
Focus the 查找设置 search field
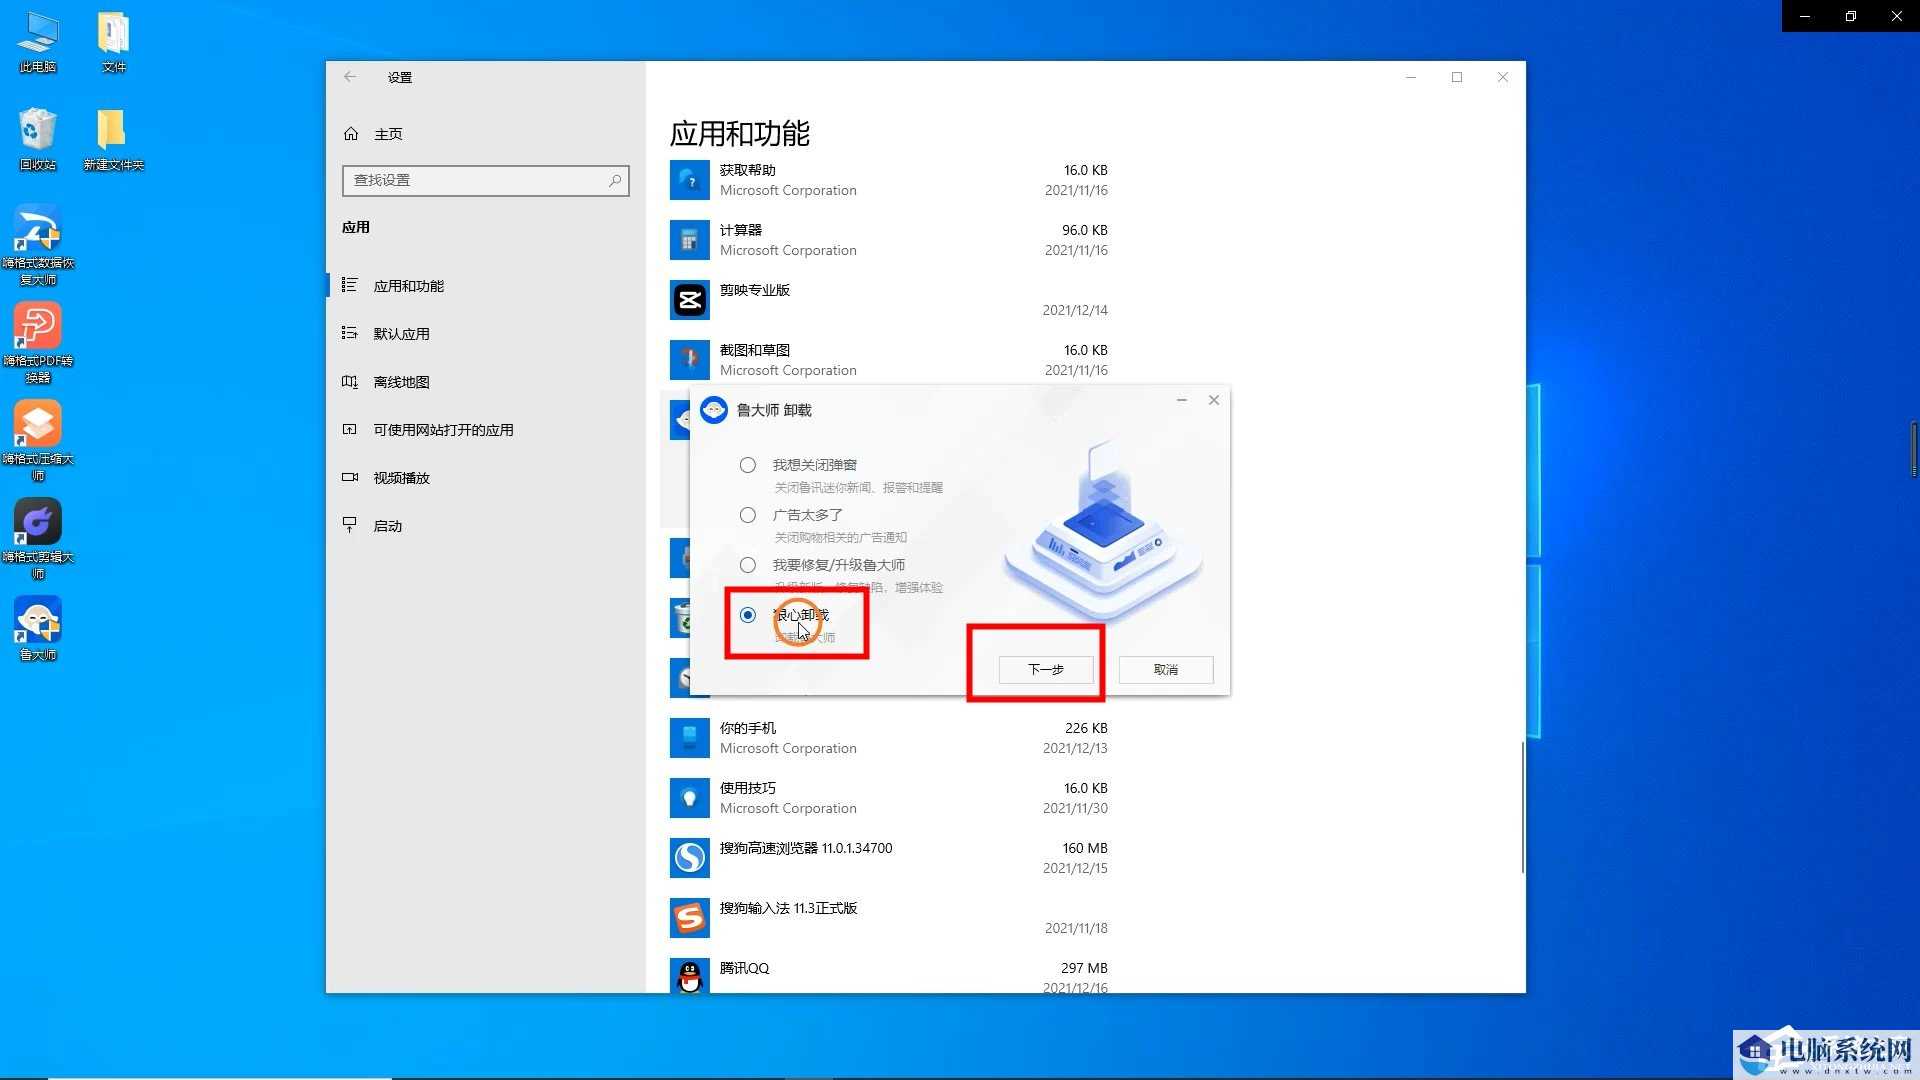pyautogui.click(x=486, y=180)
